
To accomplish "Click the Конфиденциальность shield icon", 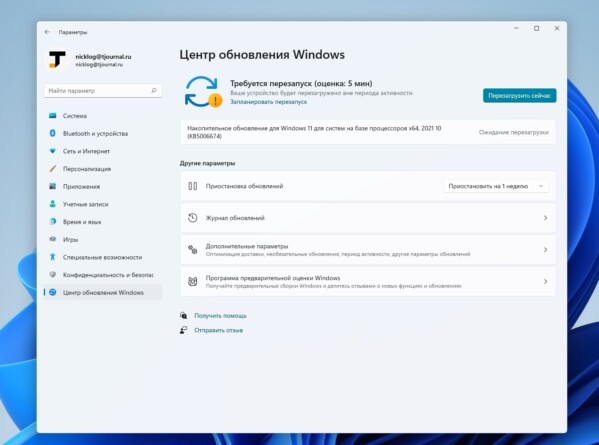I will (53, 274).
